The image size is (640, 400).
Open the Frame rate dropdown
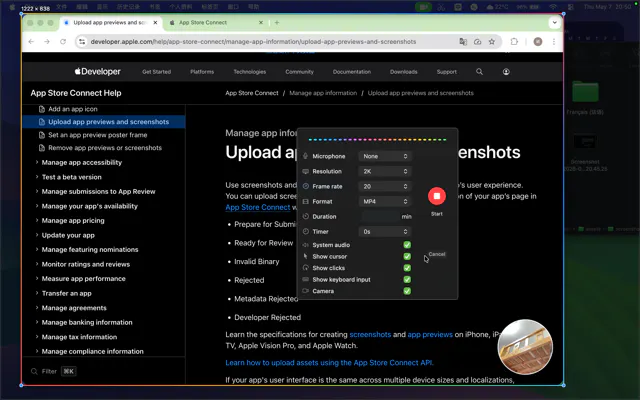pos(385,187)
